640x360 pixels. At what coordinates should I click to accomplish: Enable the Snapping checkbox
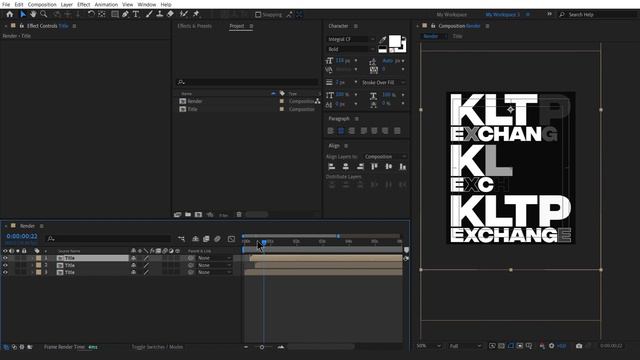pyautogui.click(x=258, y=15)
